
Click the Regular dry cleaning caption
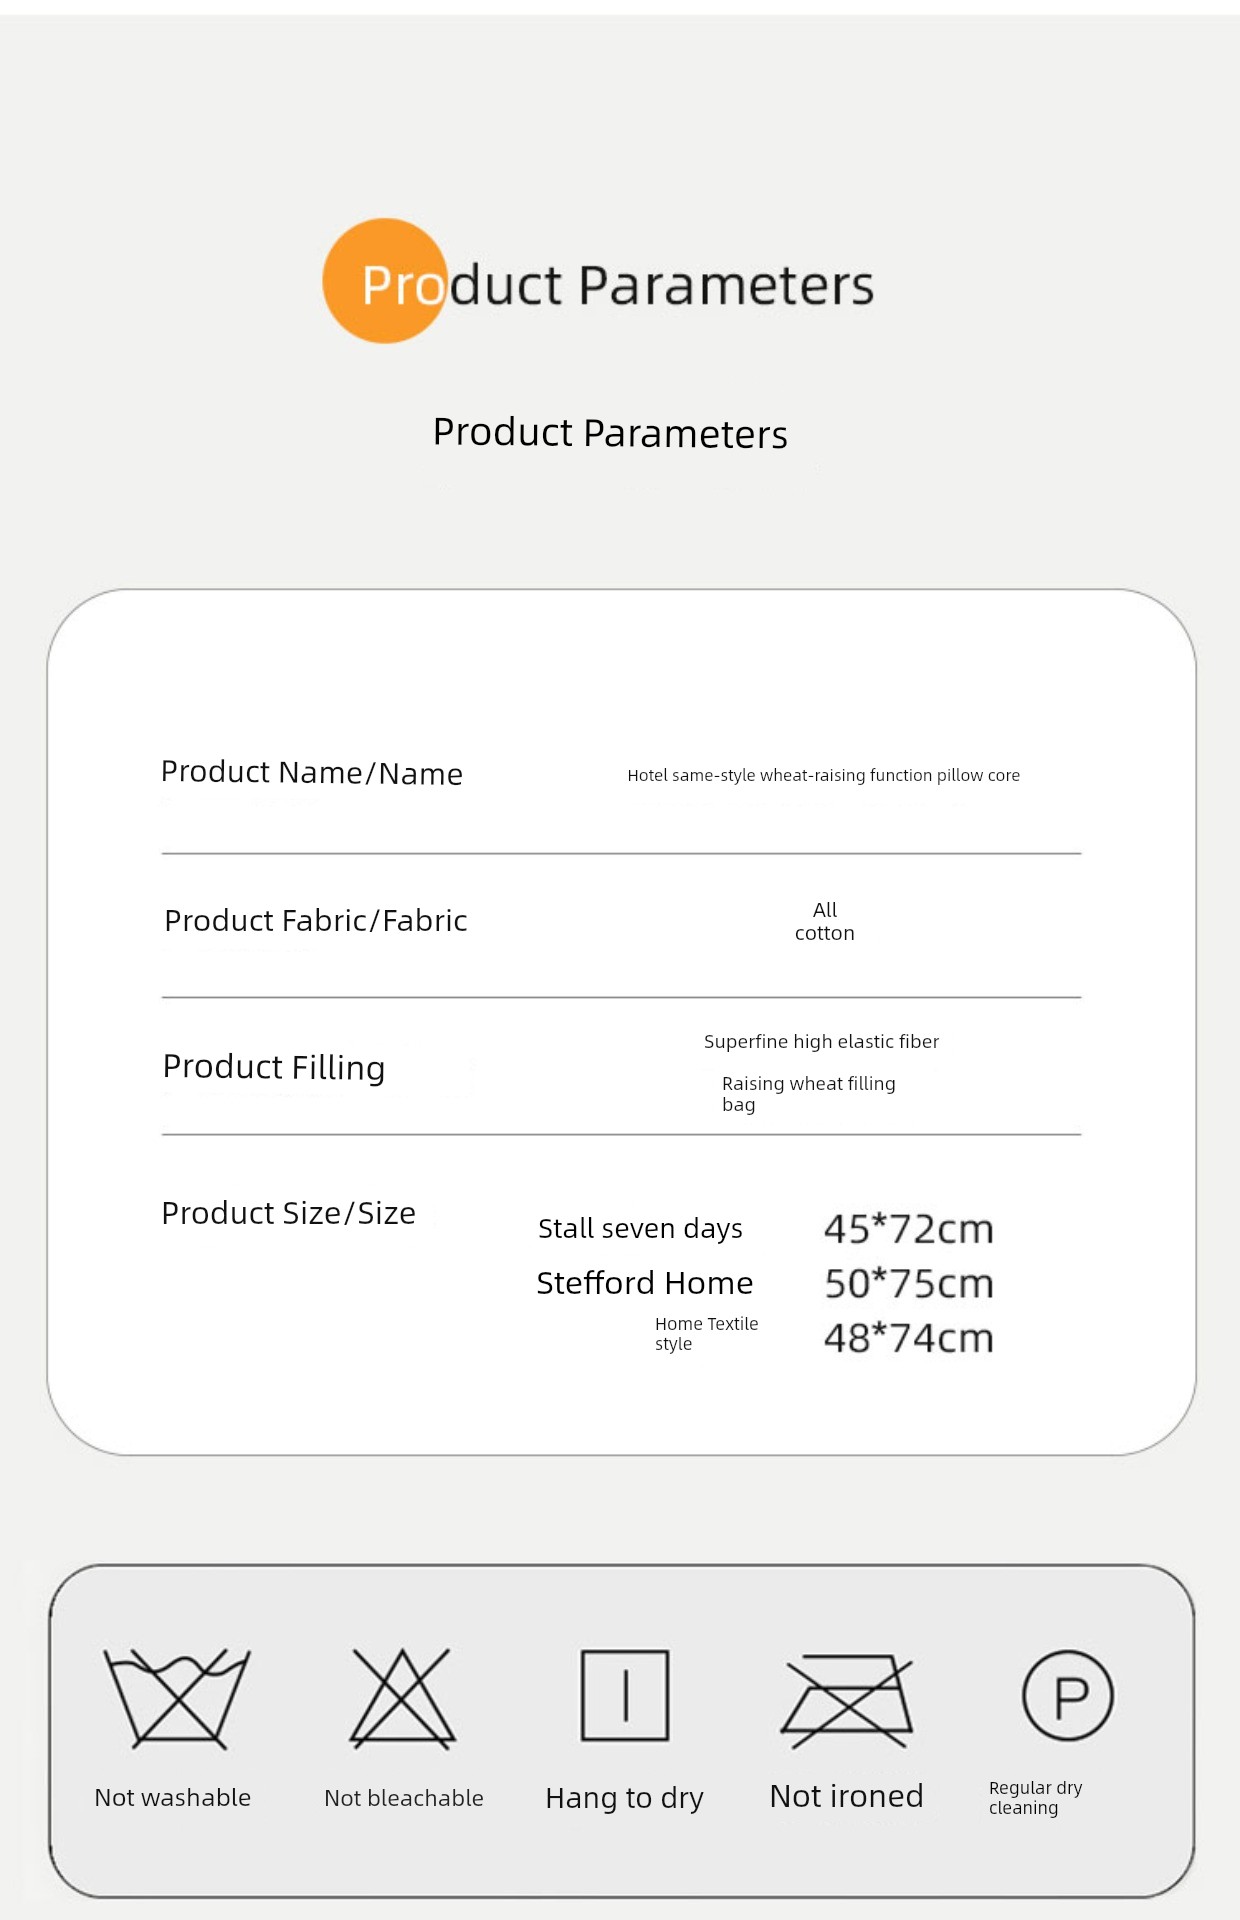pos(1035,1797)
